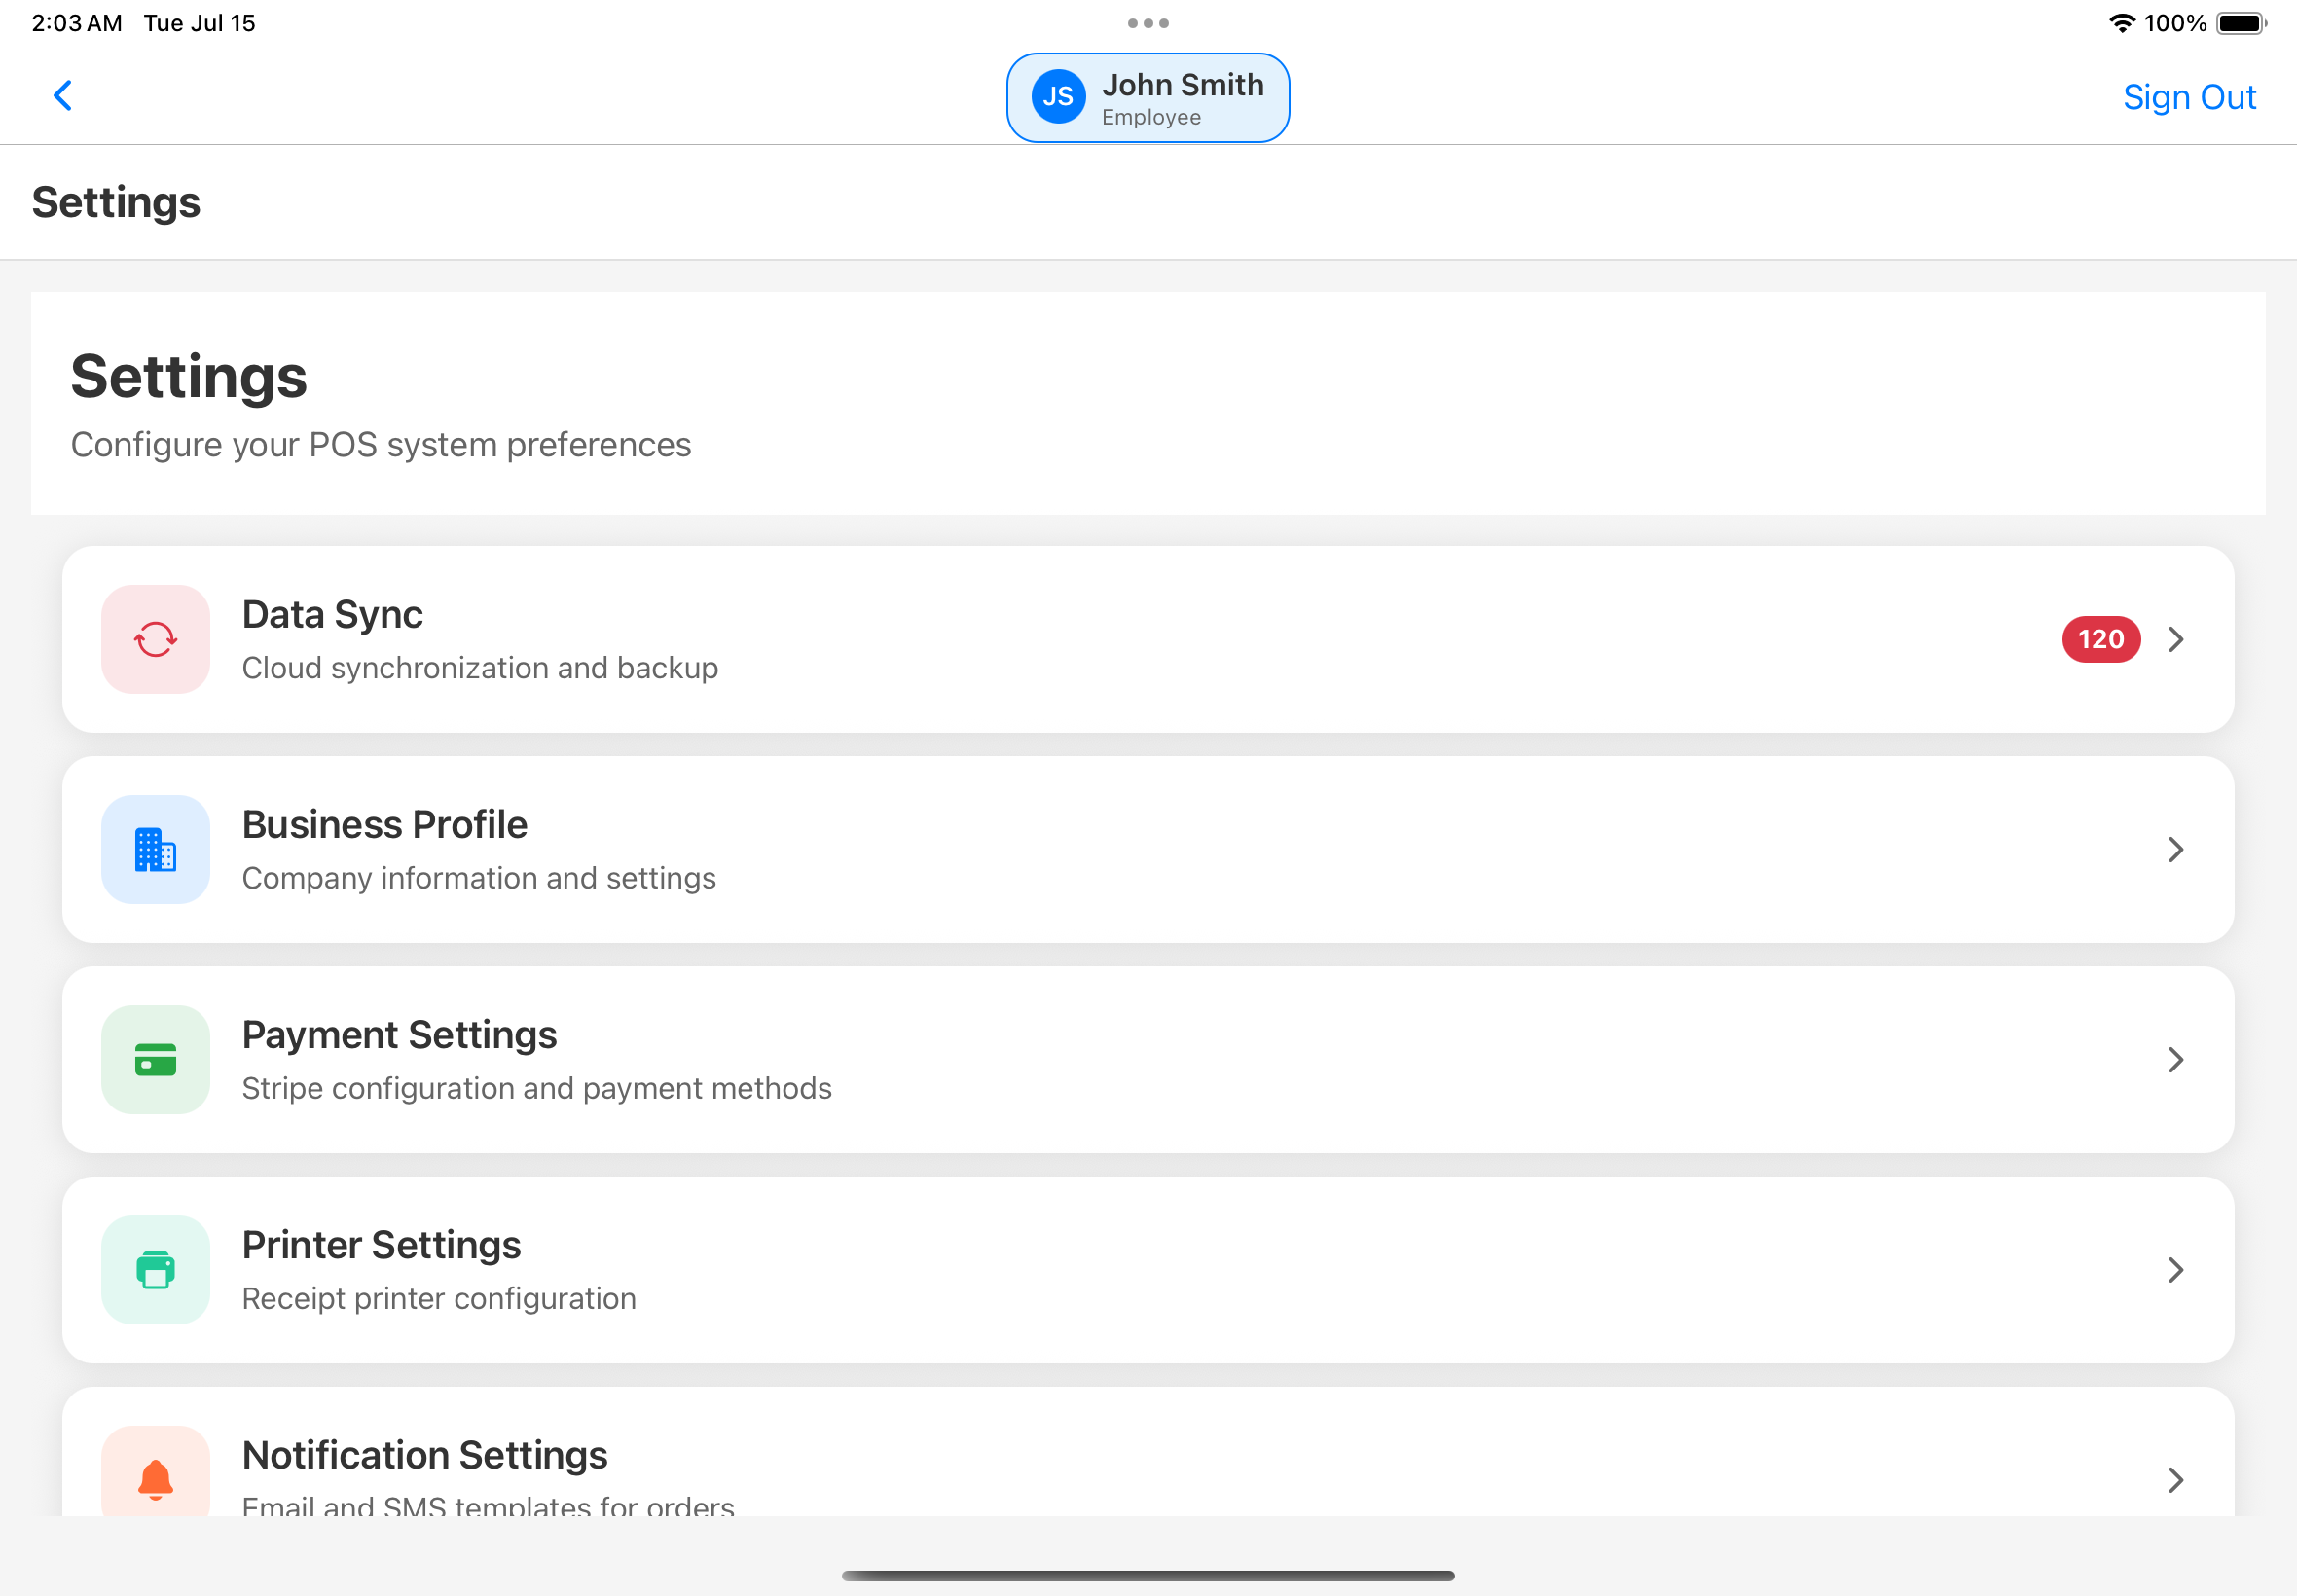This screenshot has height=1596, width=2297.
Task: Open Payment Settings via chevron arrow
Action: pos(2175,1059)
